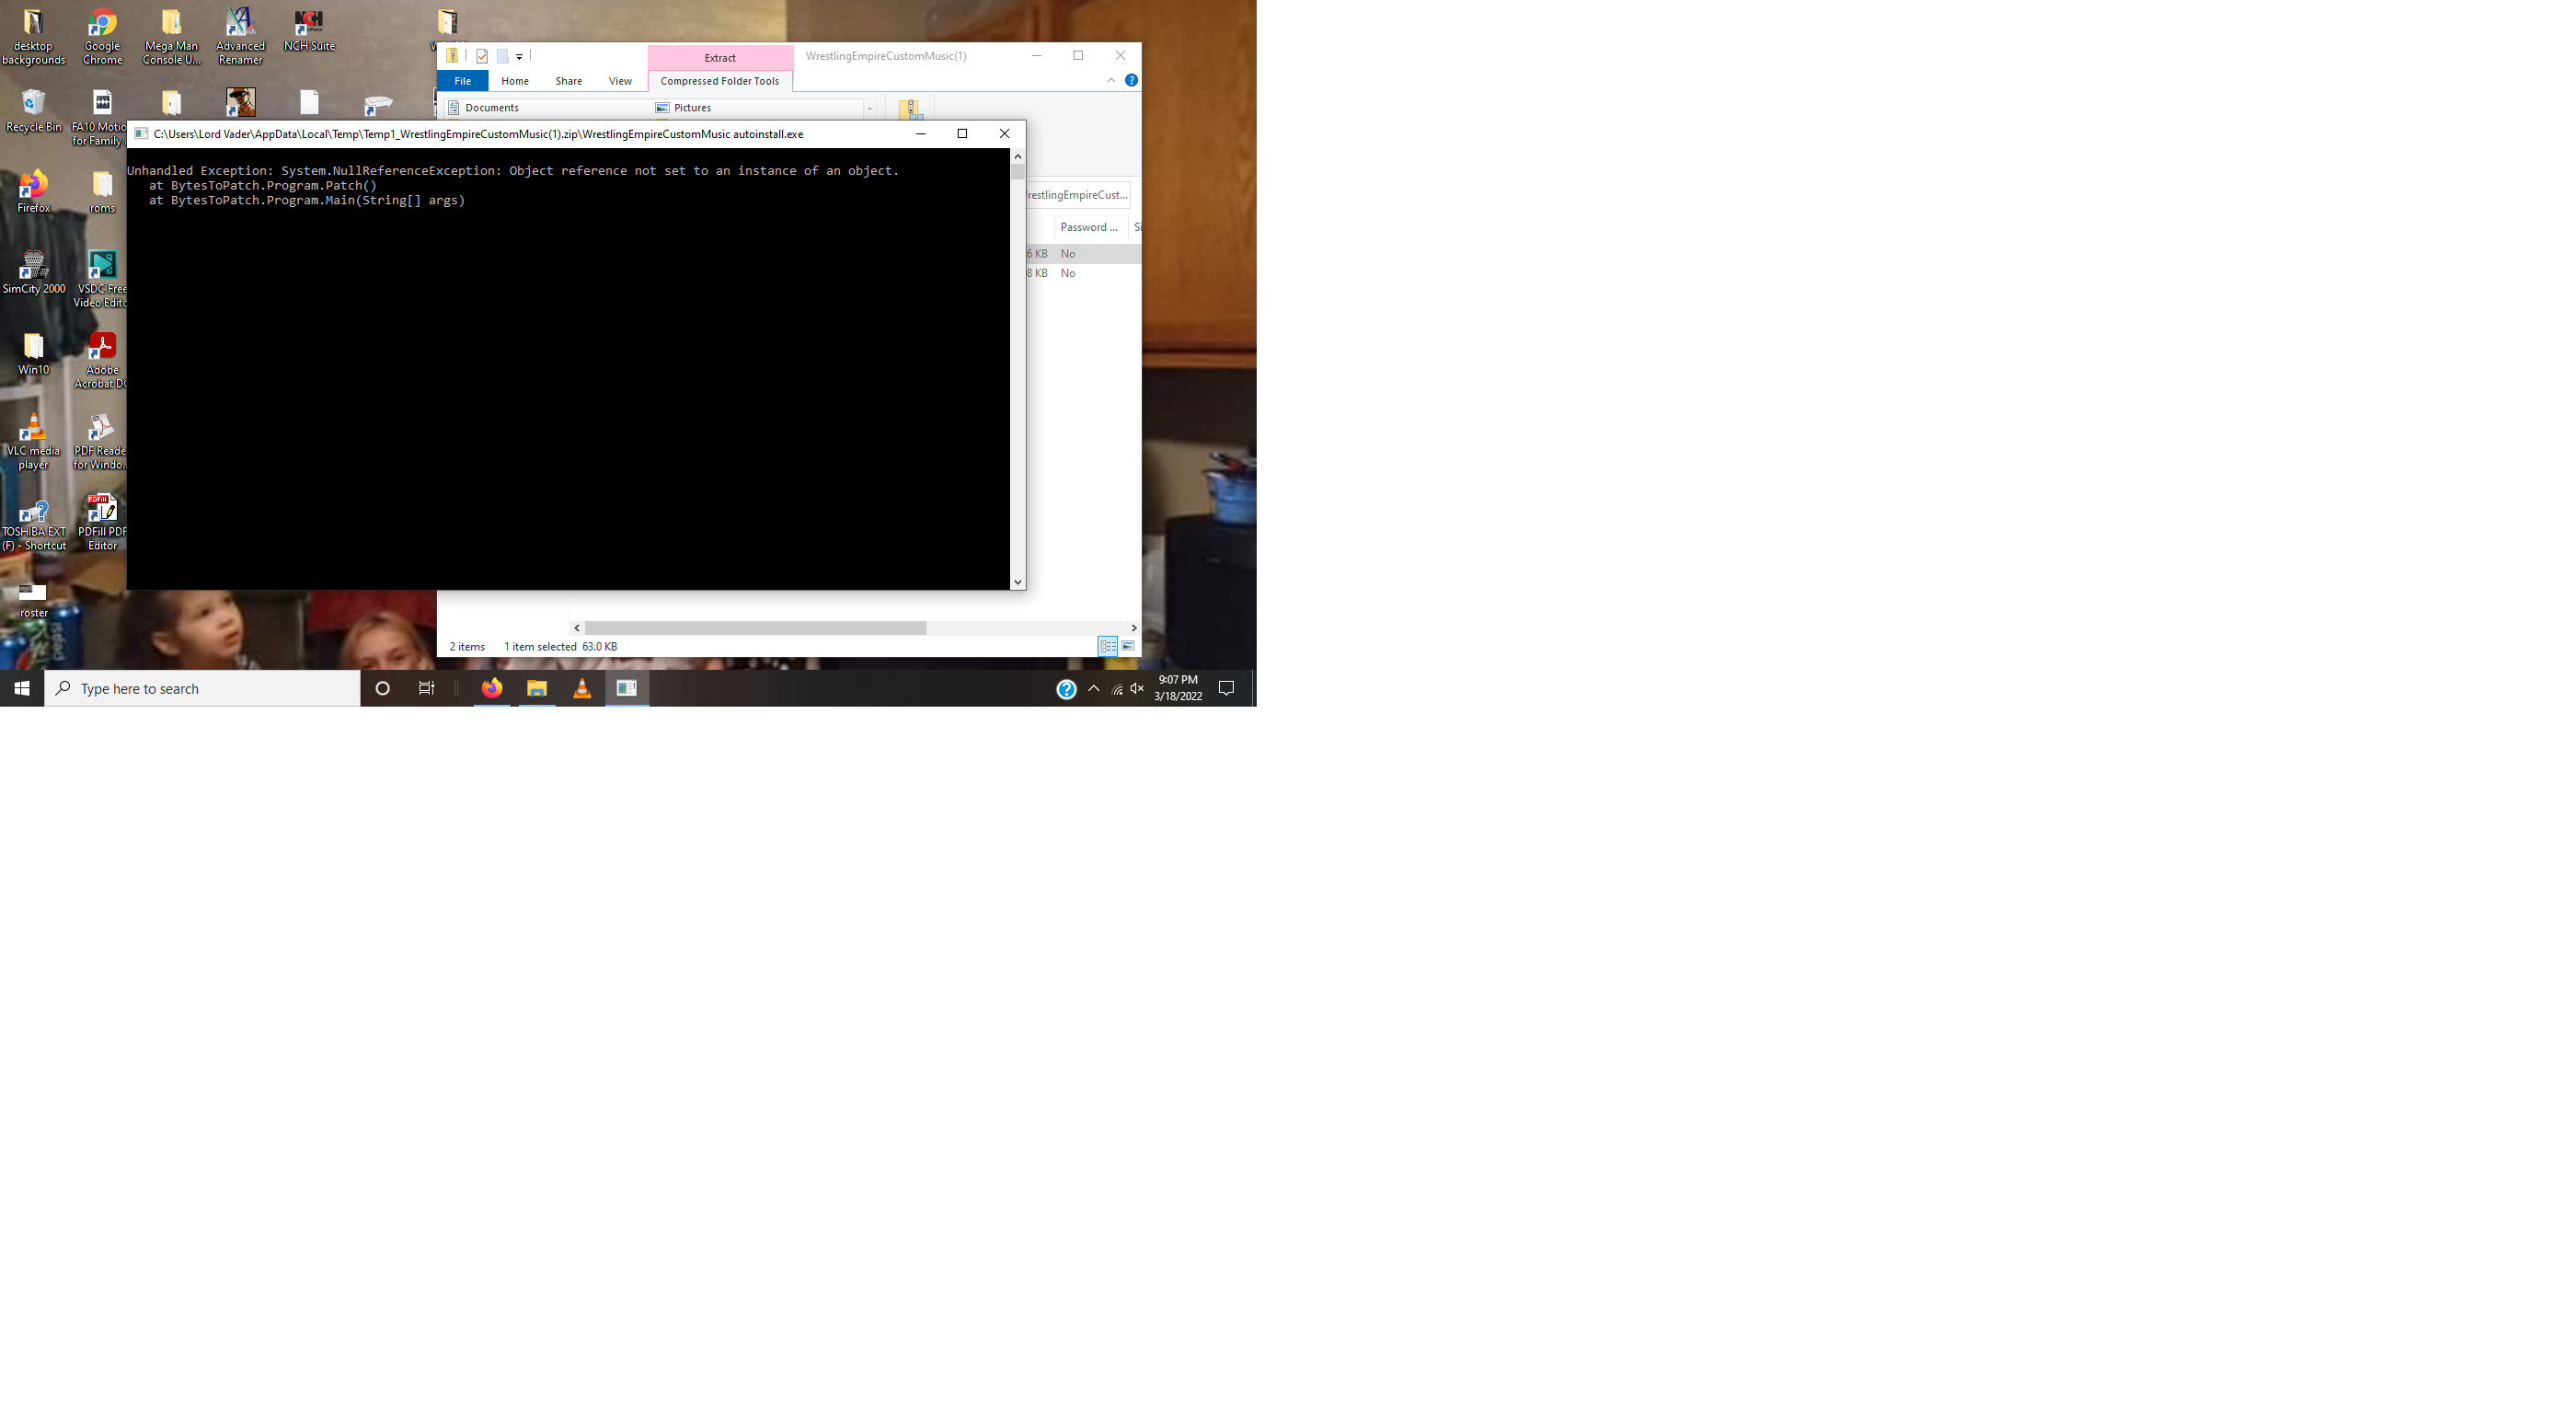Open Help via the blue question mark icon
Image resolution: width=2576 pixels, height=1428 pixels.
[1131, 80]
